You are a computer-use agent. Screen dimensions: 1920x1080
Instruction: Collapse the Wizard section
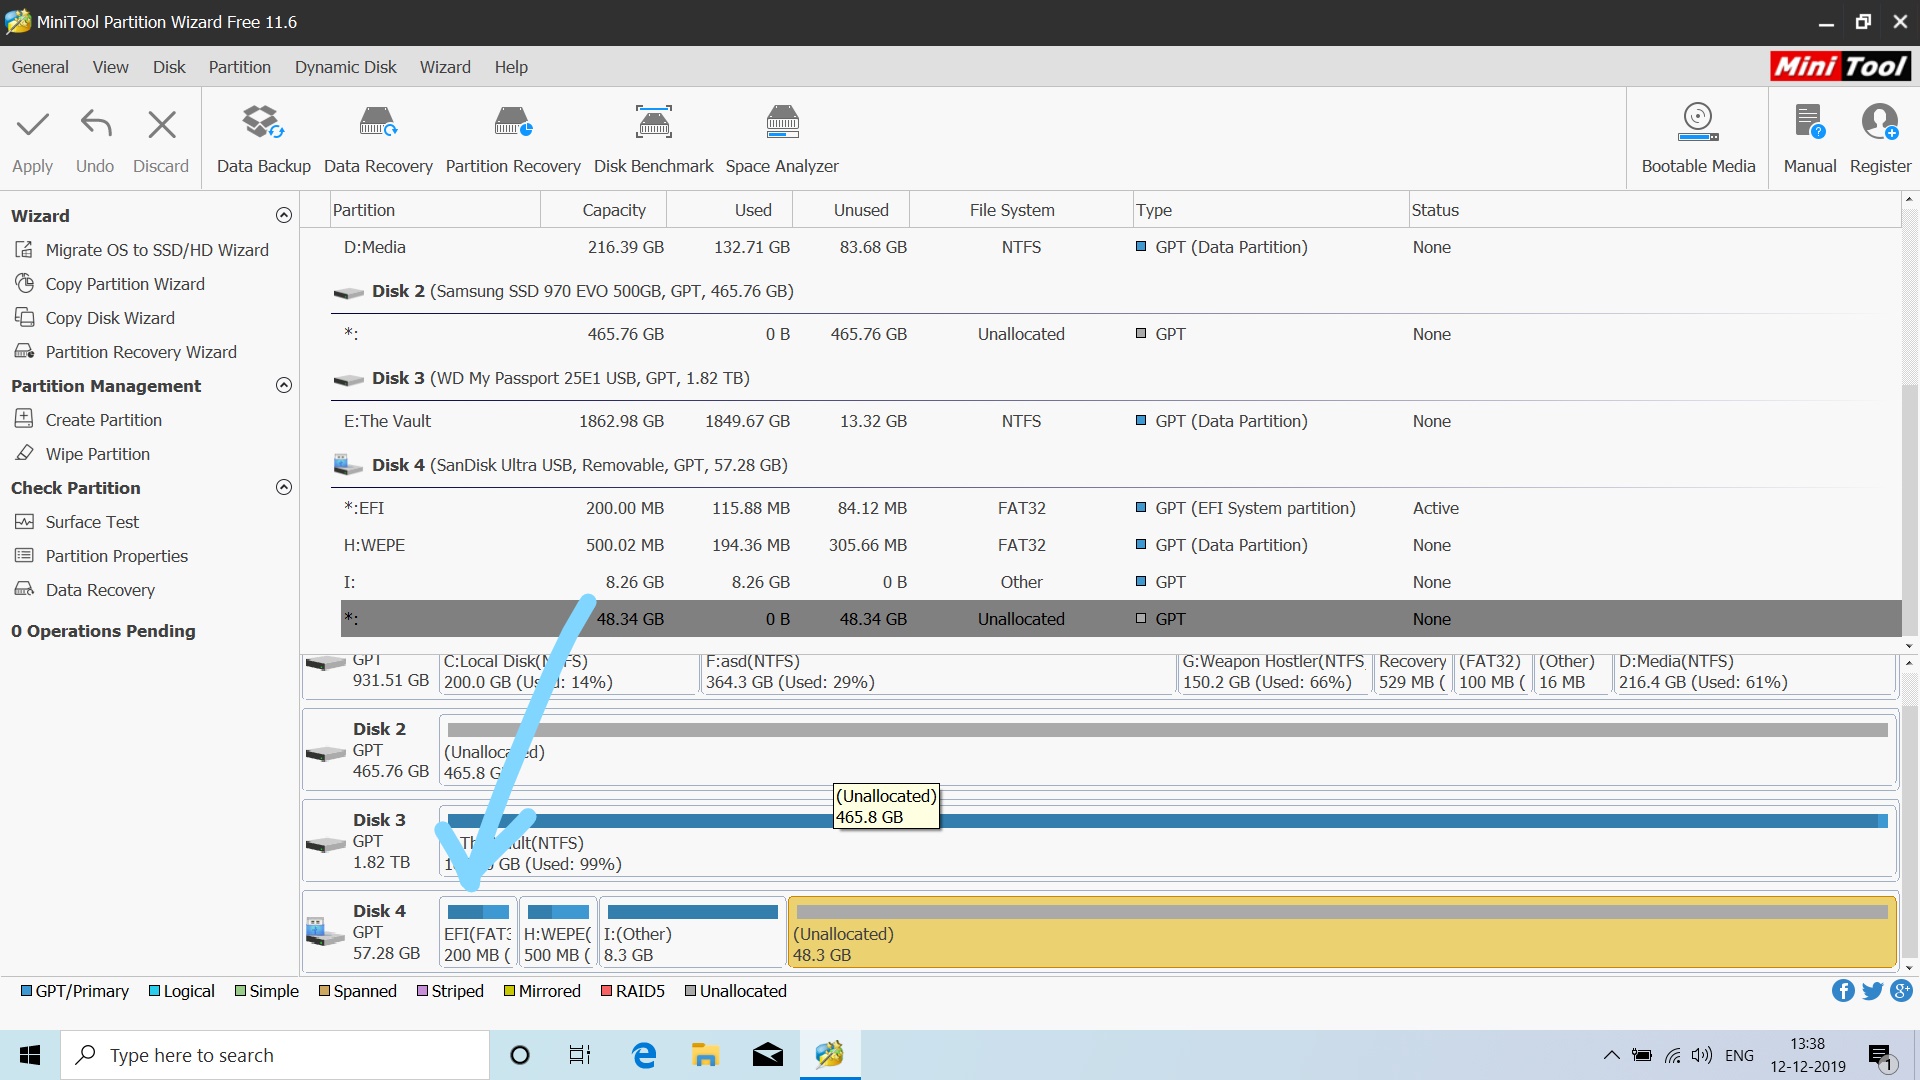tap(284, 215)
